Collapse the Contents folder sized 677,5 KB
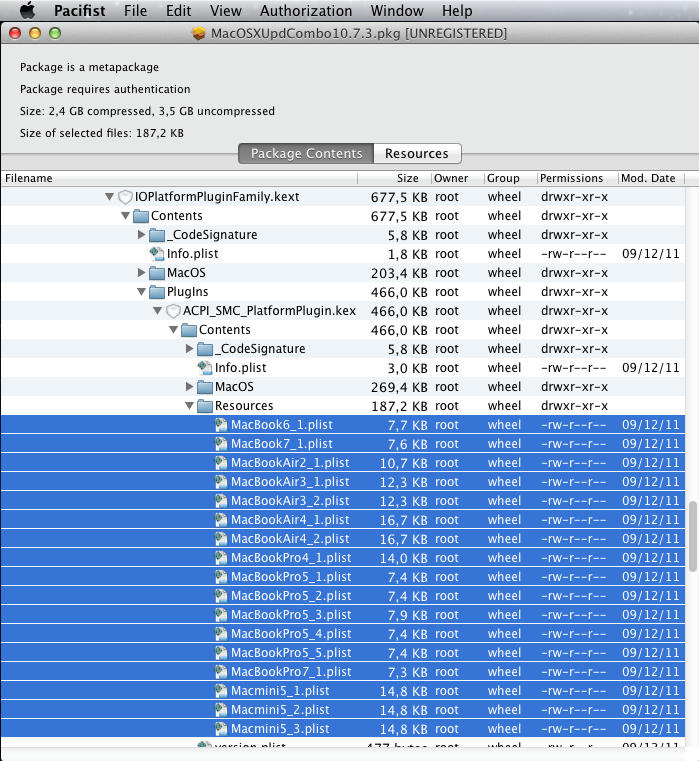Screen dimensions: 699x761 [x=125, y=215]
